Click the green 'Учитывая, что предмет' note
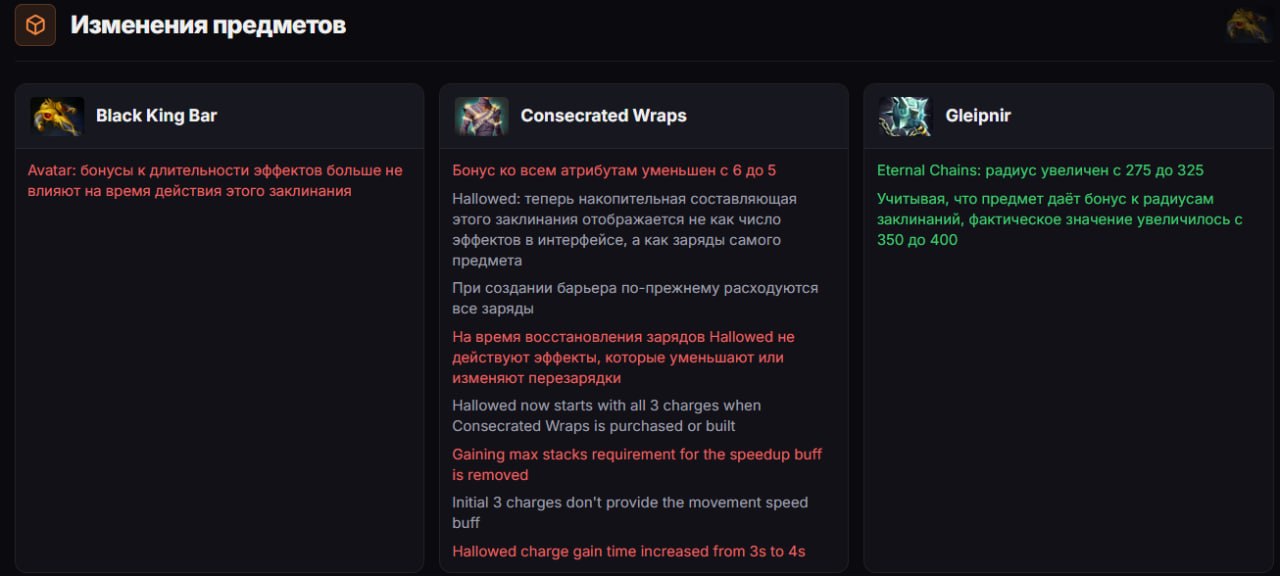Screen dimensions: 1280x576 pos(1059,219)
